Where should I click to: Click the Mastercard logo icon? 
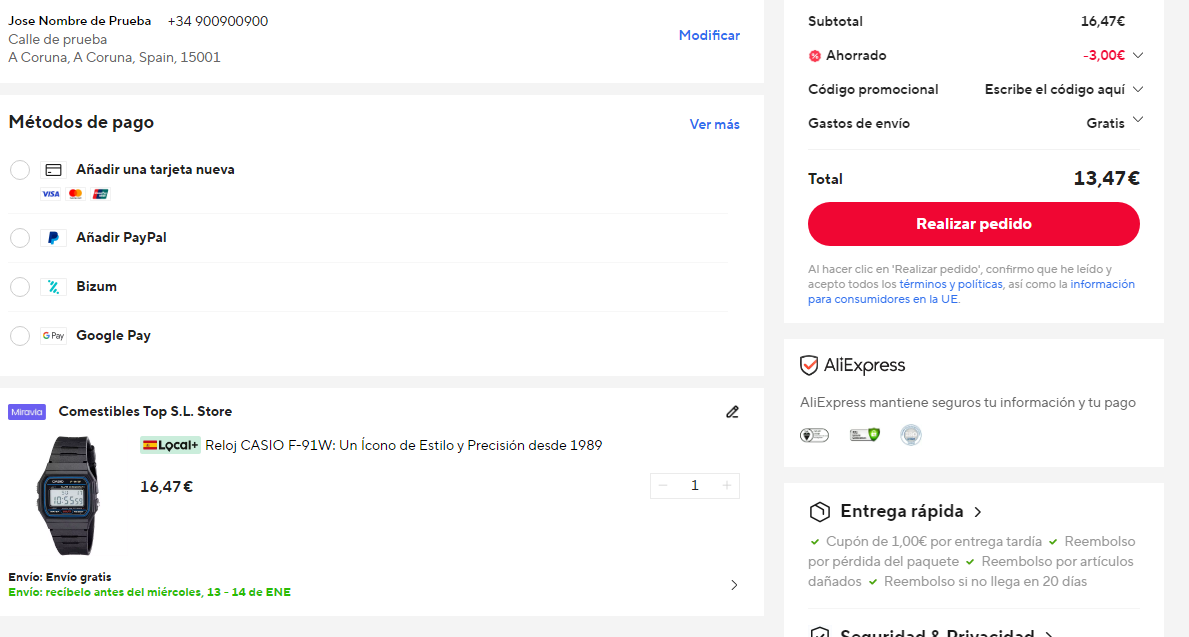(x=75, y=194)
